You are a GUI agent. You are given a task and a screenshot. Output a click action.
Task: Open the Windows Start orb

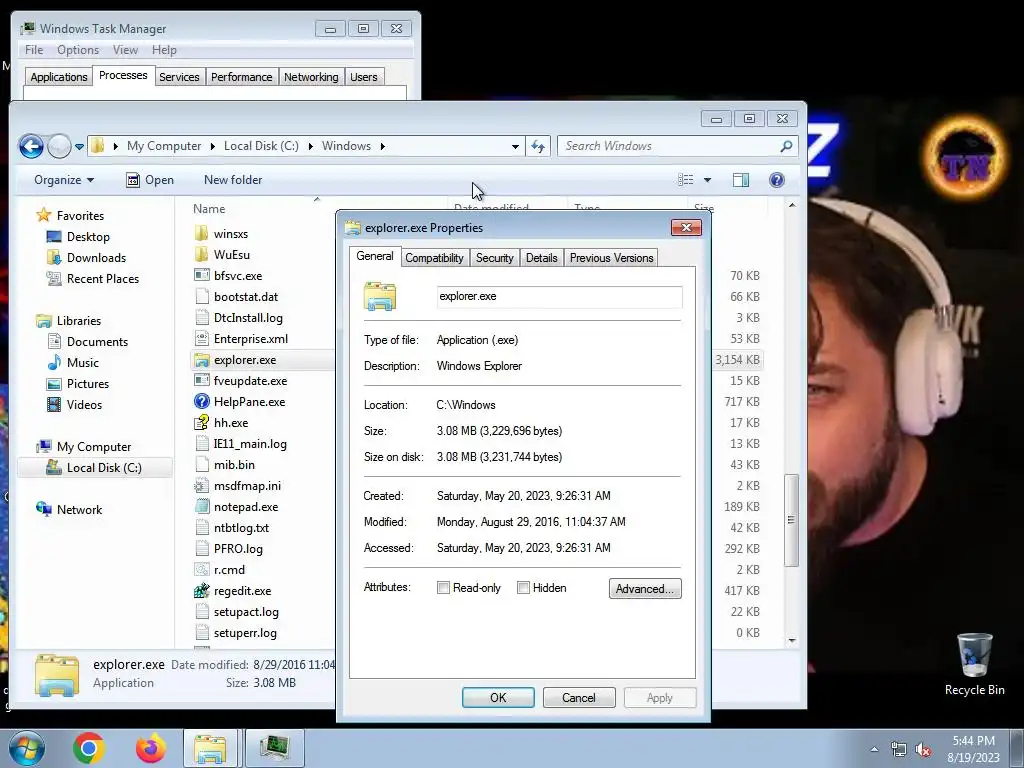pos(27,748)
